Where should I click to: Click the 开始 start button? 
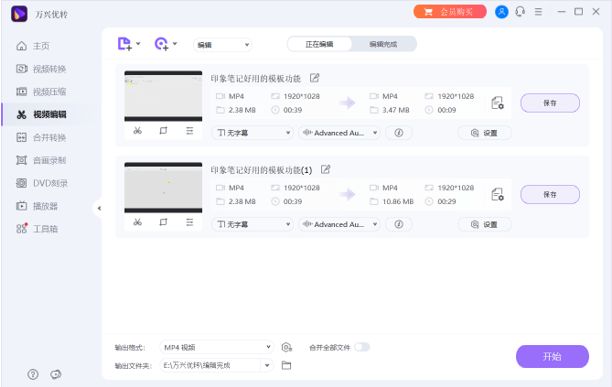[552, 357]
